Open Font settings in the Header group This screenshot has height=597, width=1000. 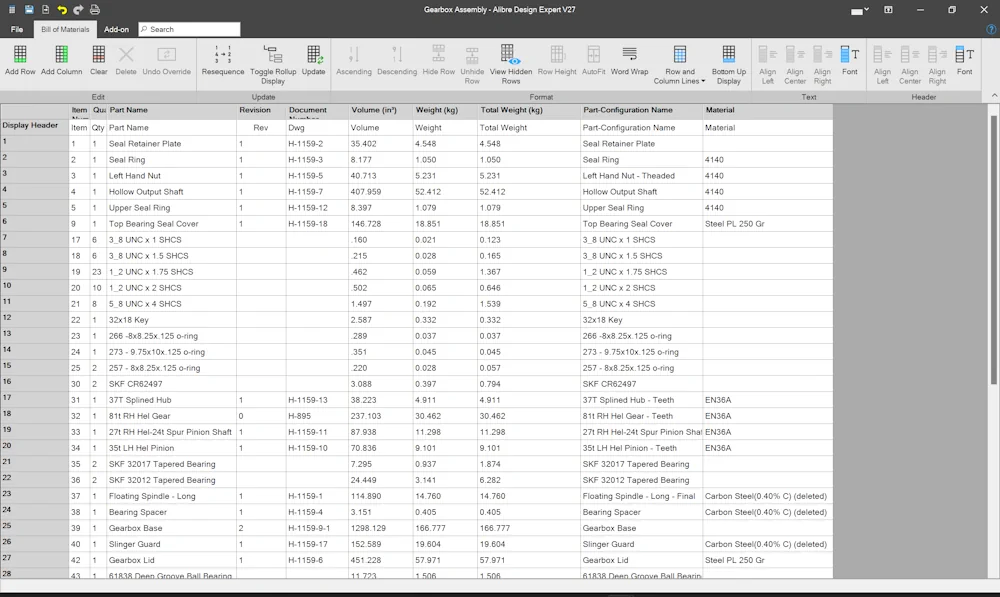pyautogui.click(x=964, y=55)
